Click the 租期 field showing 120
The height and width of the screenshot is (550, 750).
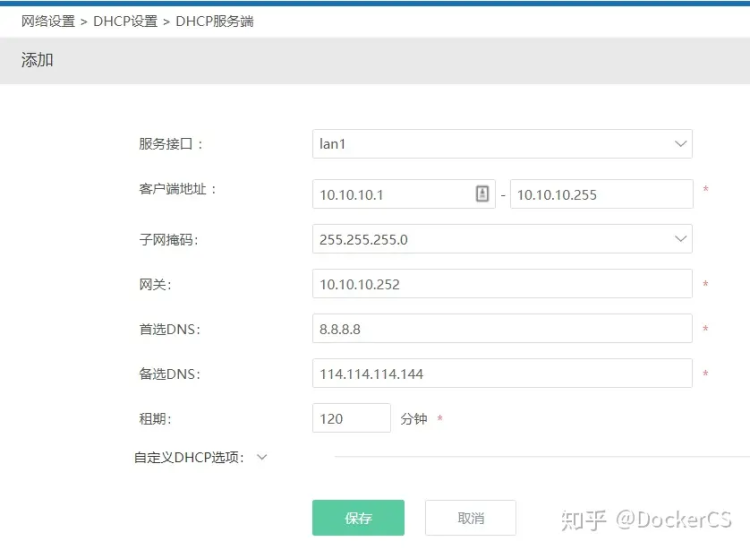click(x=352, y=418)
